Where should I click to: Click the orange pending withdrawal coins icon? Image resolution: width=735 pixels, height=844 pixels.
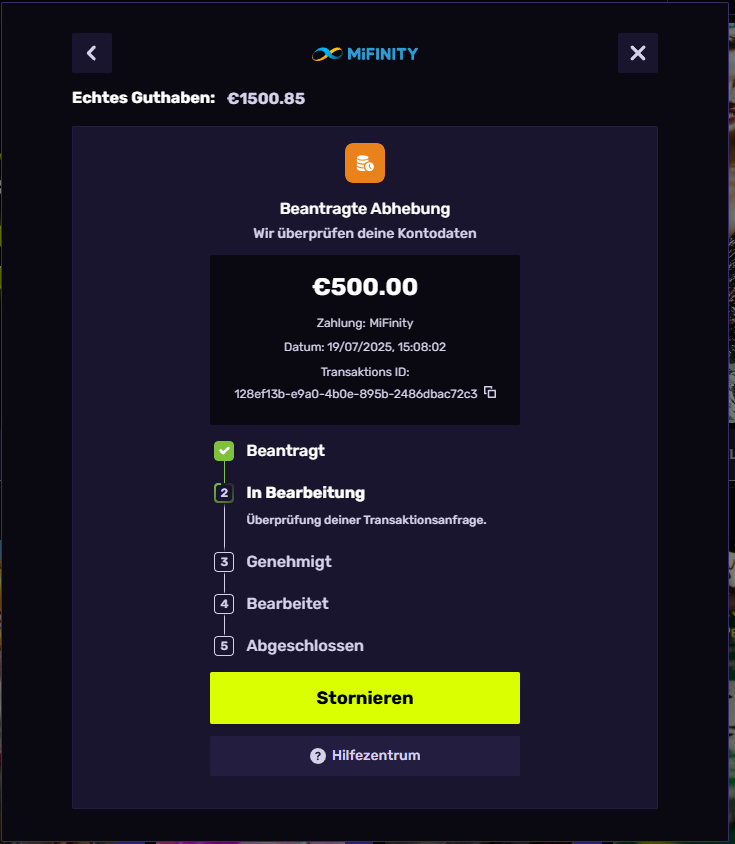click(x=365, y=163)
